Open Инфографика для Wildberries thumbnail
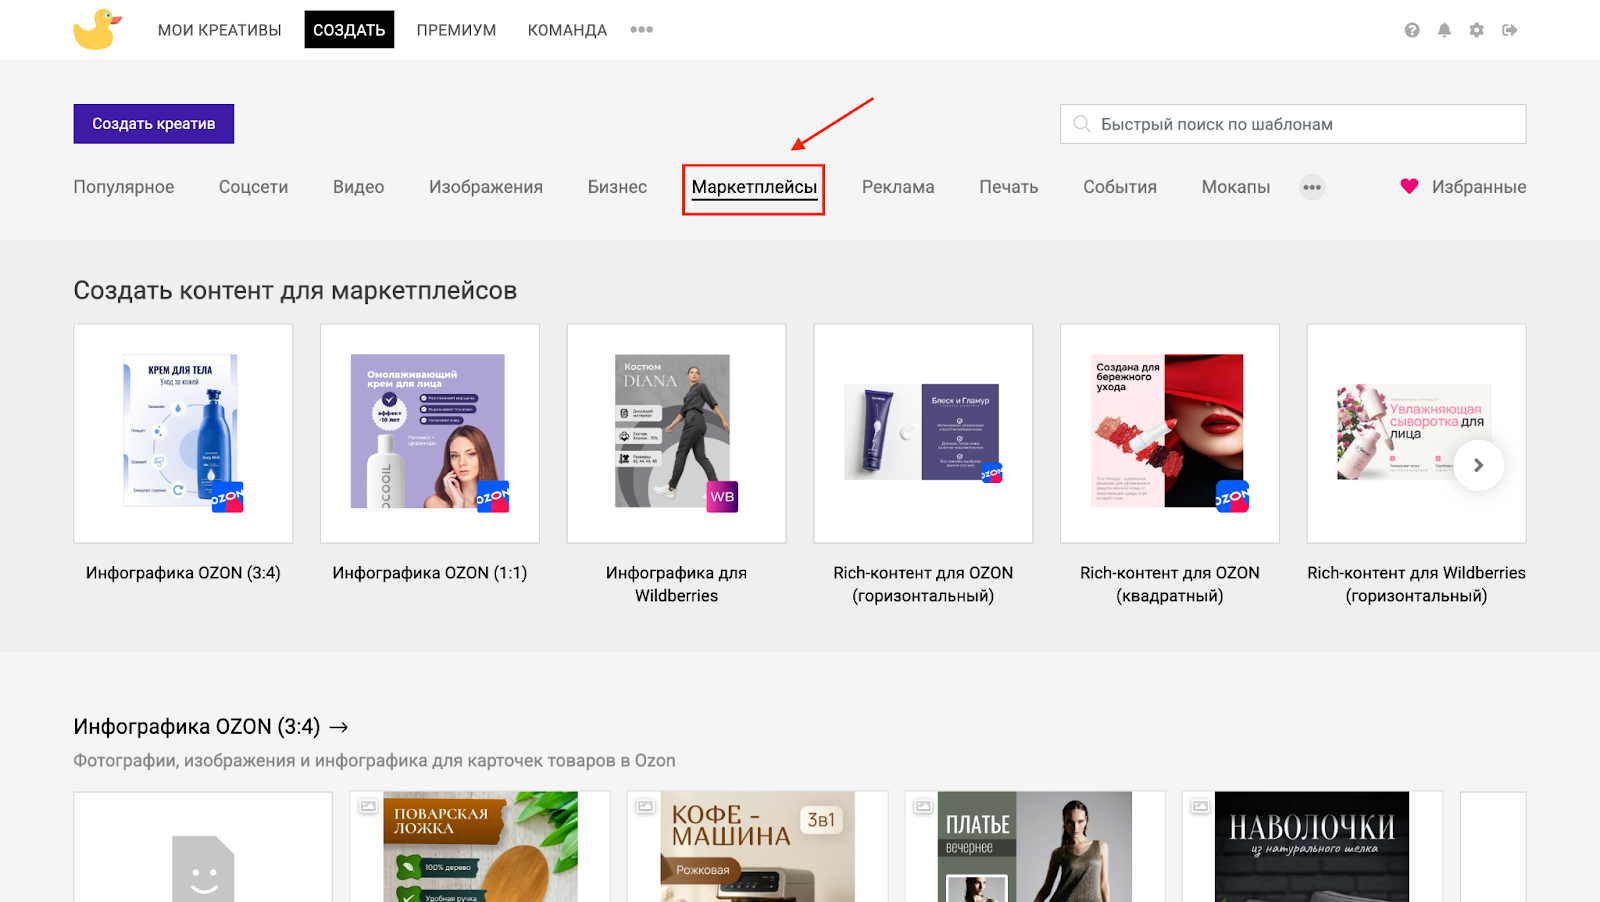 676,433
